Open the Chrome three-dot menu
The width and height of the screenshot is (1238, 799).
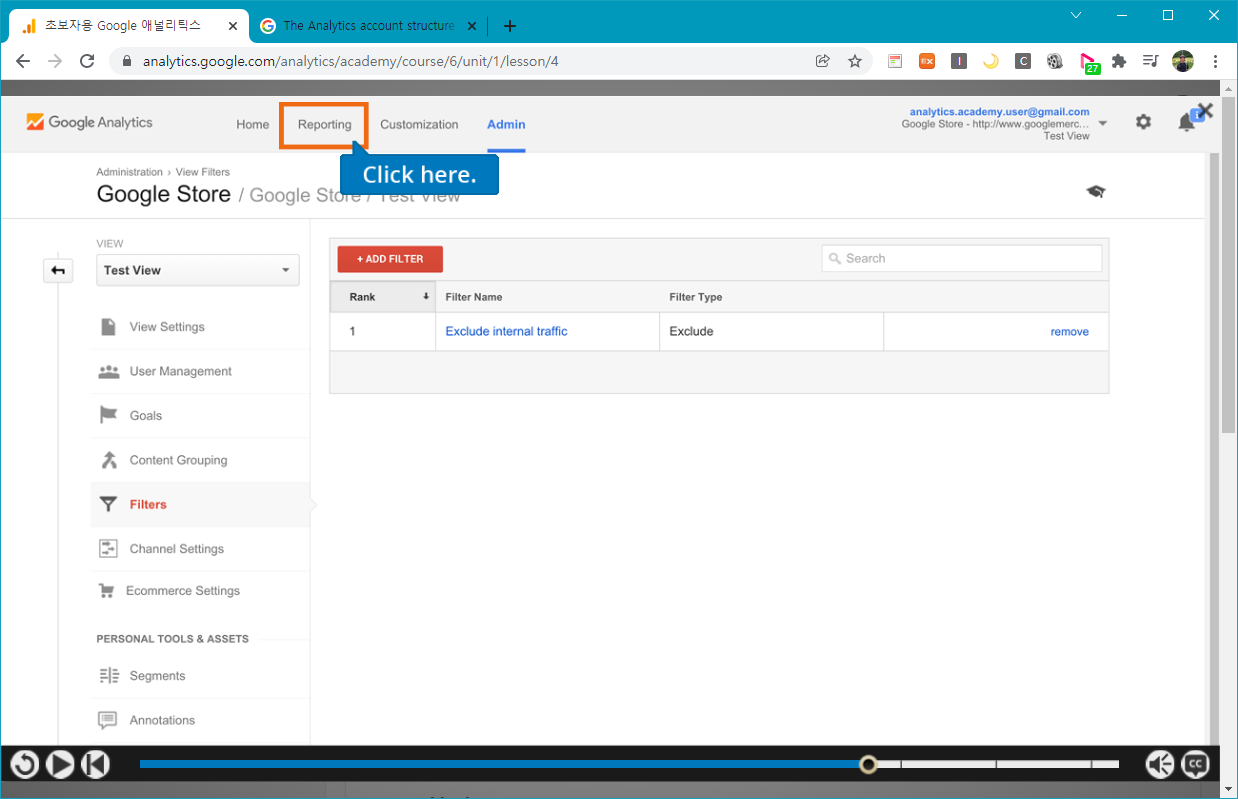[x=1215, y=61]
